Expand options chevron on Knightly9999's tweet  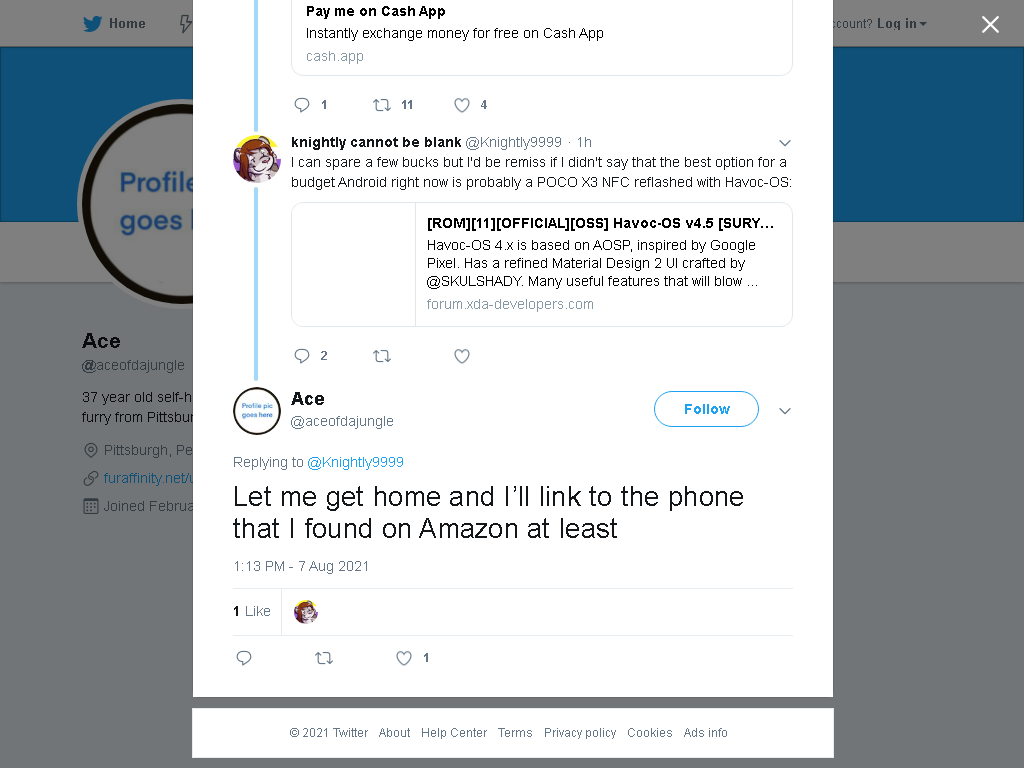[785, 143]
